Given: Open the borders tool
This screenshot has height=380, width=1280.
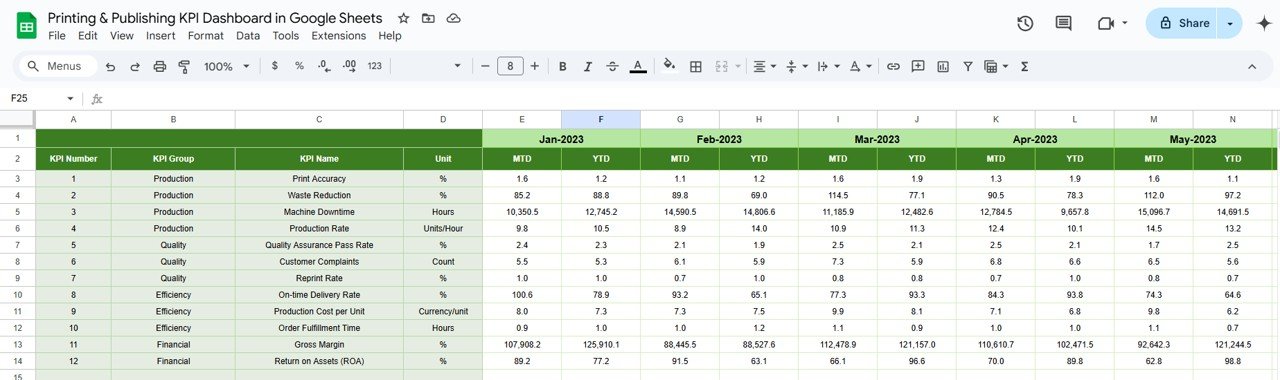Looking at the screenshot, I should (696, 66).
